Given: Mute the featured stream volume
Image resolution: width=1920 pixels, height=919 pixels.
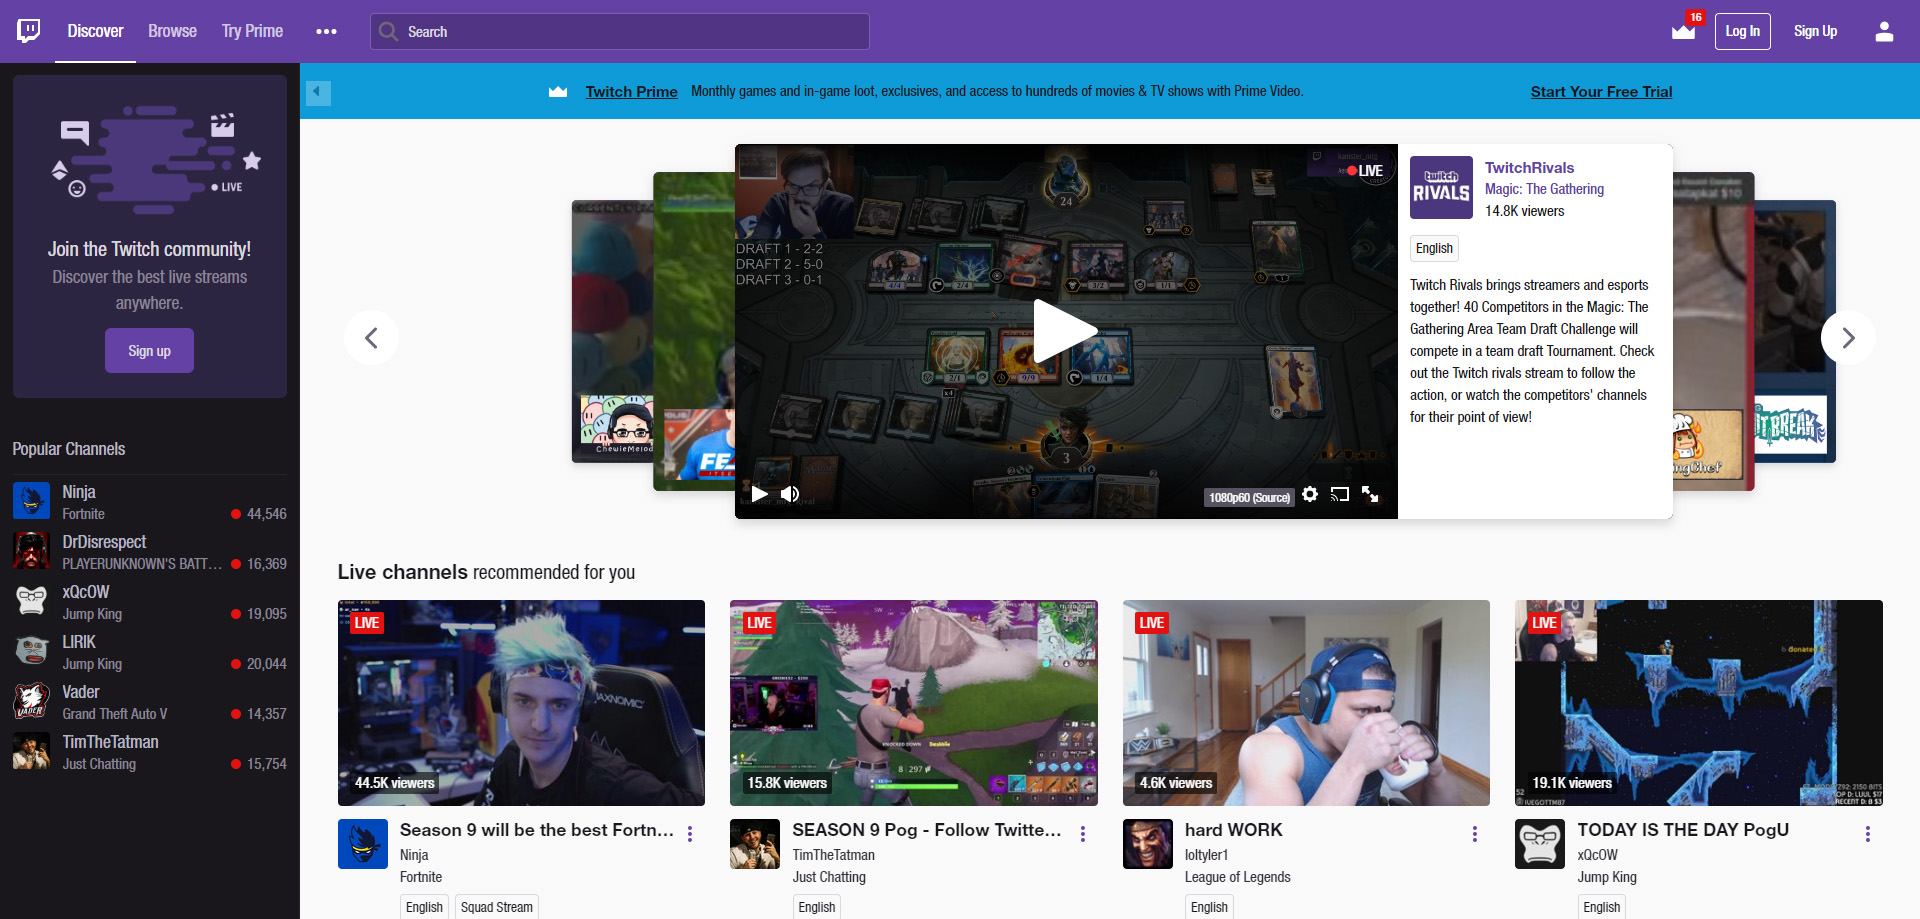Looking at the screenshot, I should 790,494.
